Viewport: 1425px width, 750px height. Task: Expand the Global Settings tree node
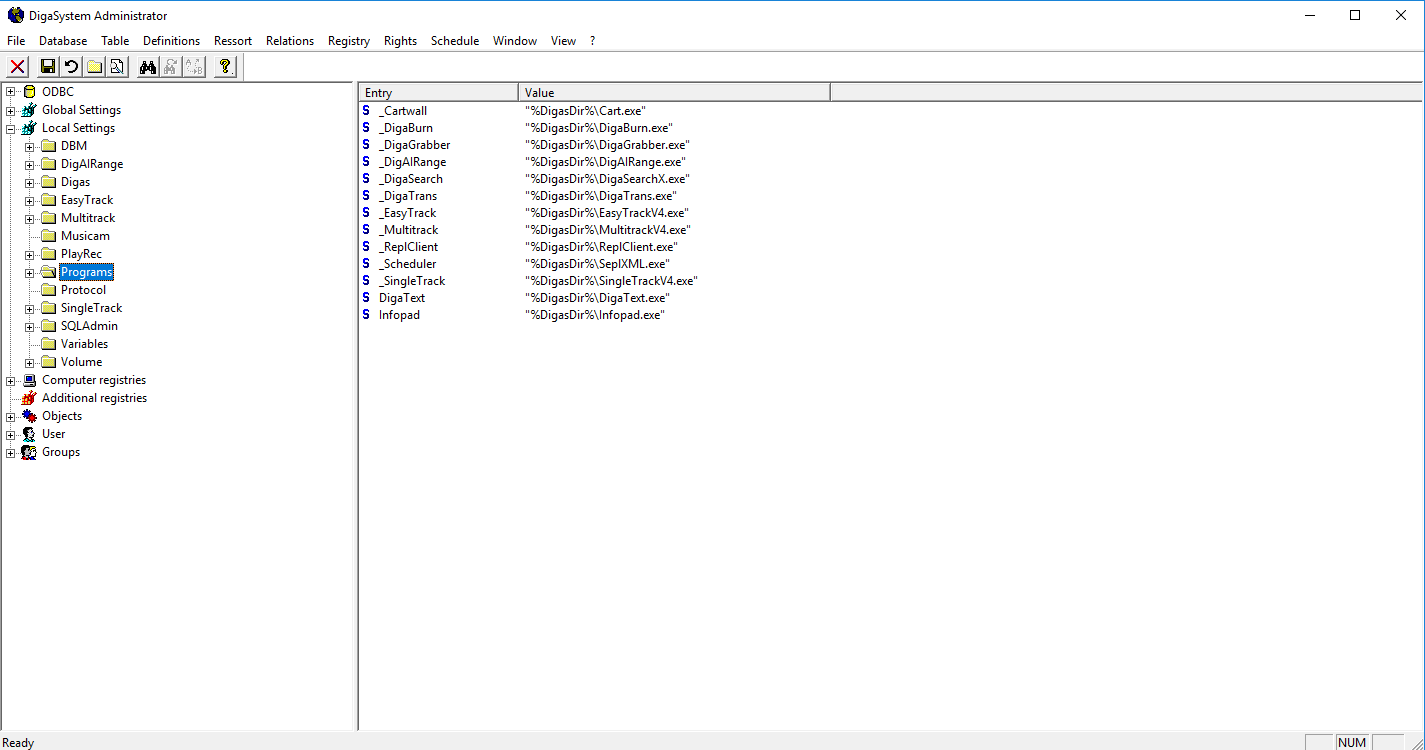click(11, 110)
